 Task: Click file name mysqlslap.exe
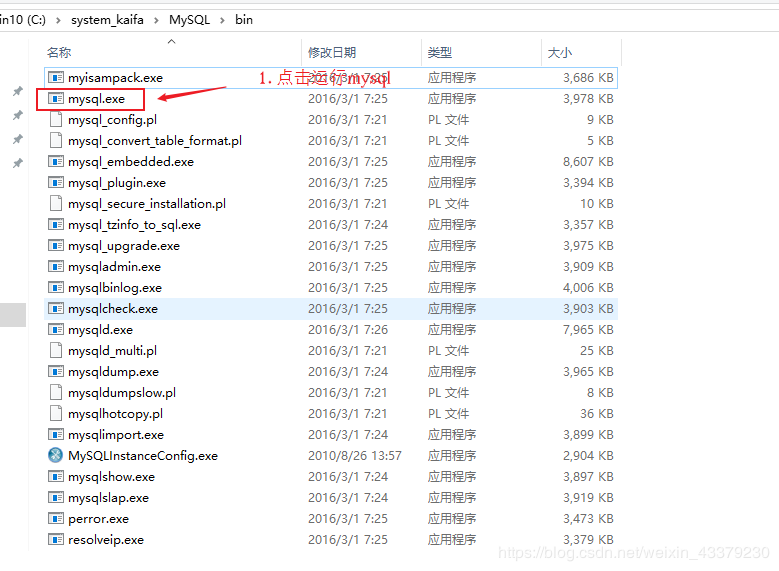[109, 498]
